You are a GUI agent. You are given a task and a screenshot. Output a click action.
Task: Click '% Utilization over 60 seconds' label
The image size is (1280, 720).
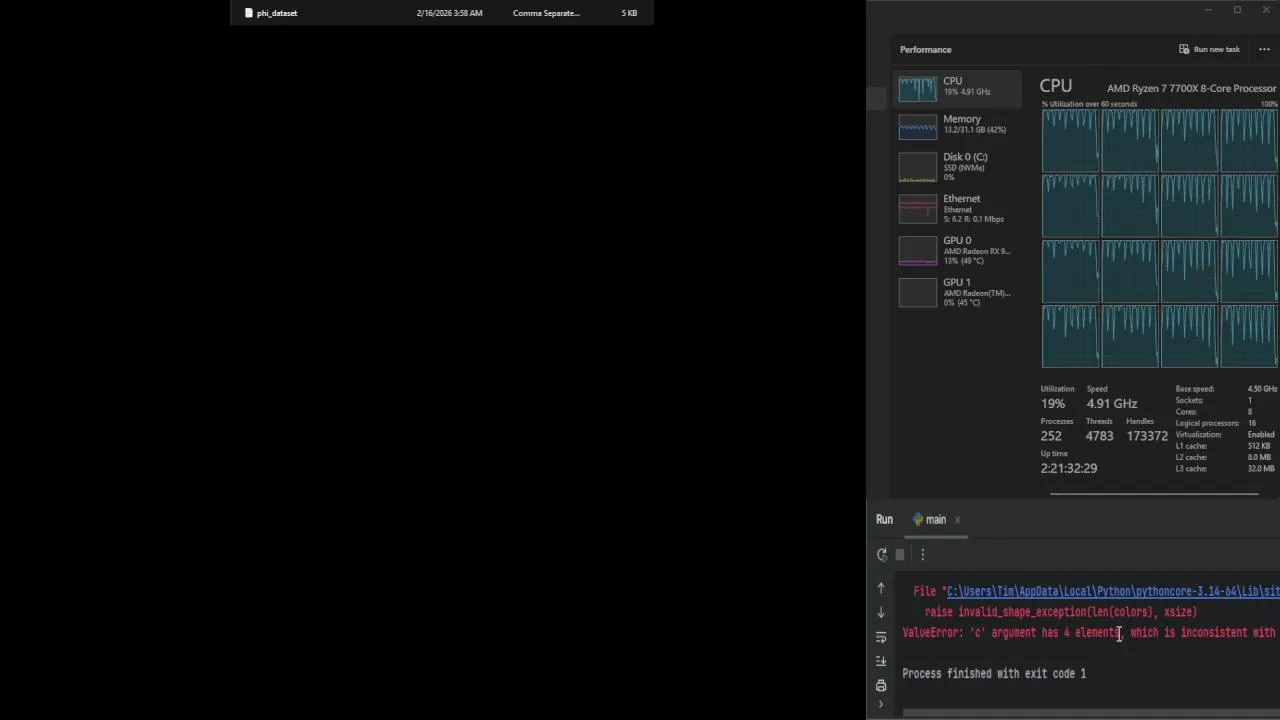tap(1089, 104)
